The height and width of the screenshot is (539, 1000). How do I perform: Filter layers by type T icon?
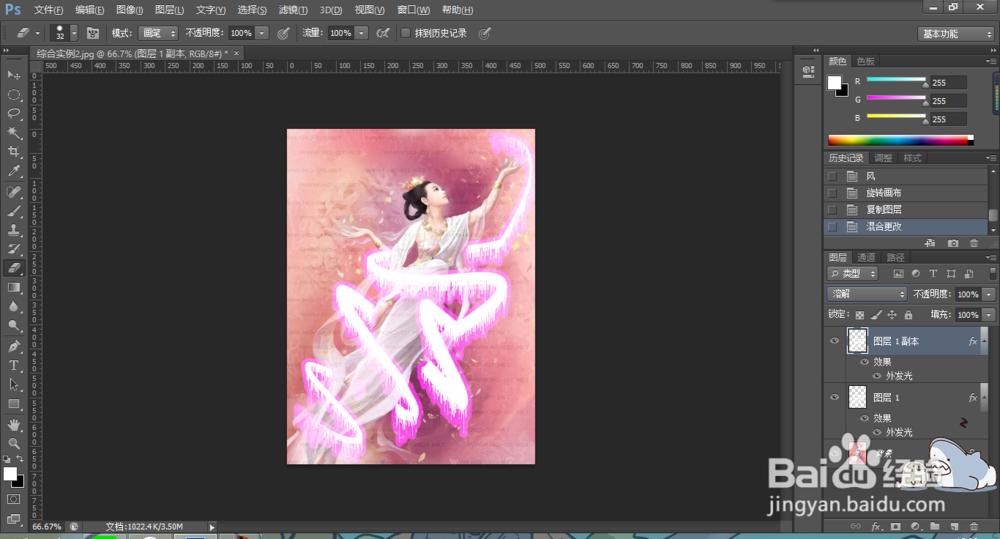[x=933, y=274]
